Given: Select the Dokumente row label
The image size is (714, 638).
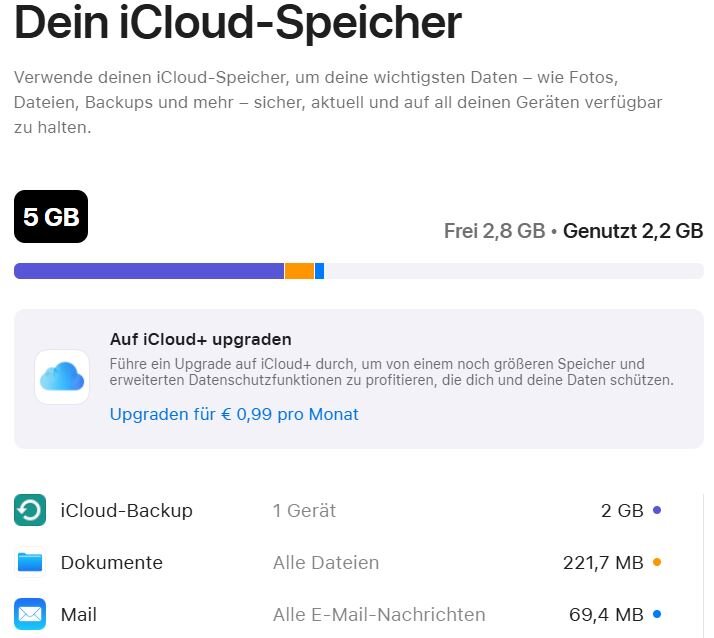Looking at the screenshot, I should (x=111, y=563).
